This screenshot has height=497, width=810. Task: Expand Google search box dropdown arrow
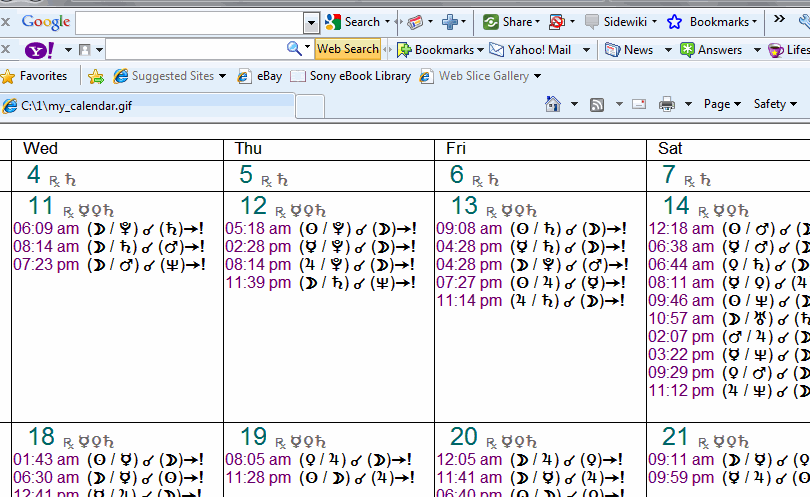(311, 22)
